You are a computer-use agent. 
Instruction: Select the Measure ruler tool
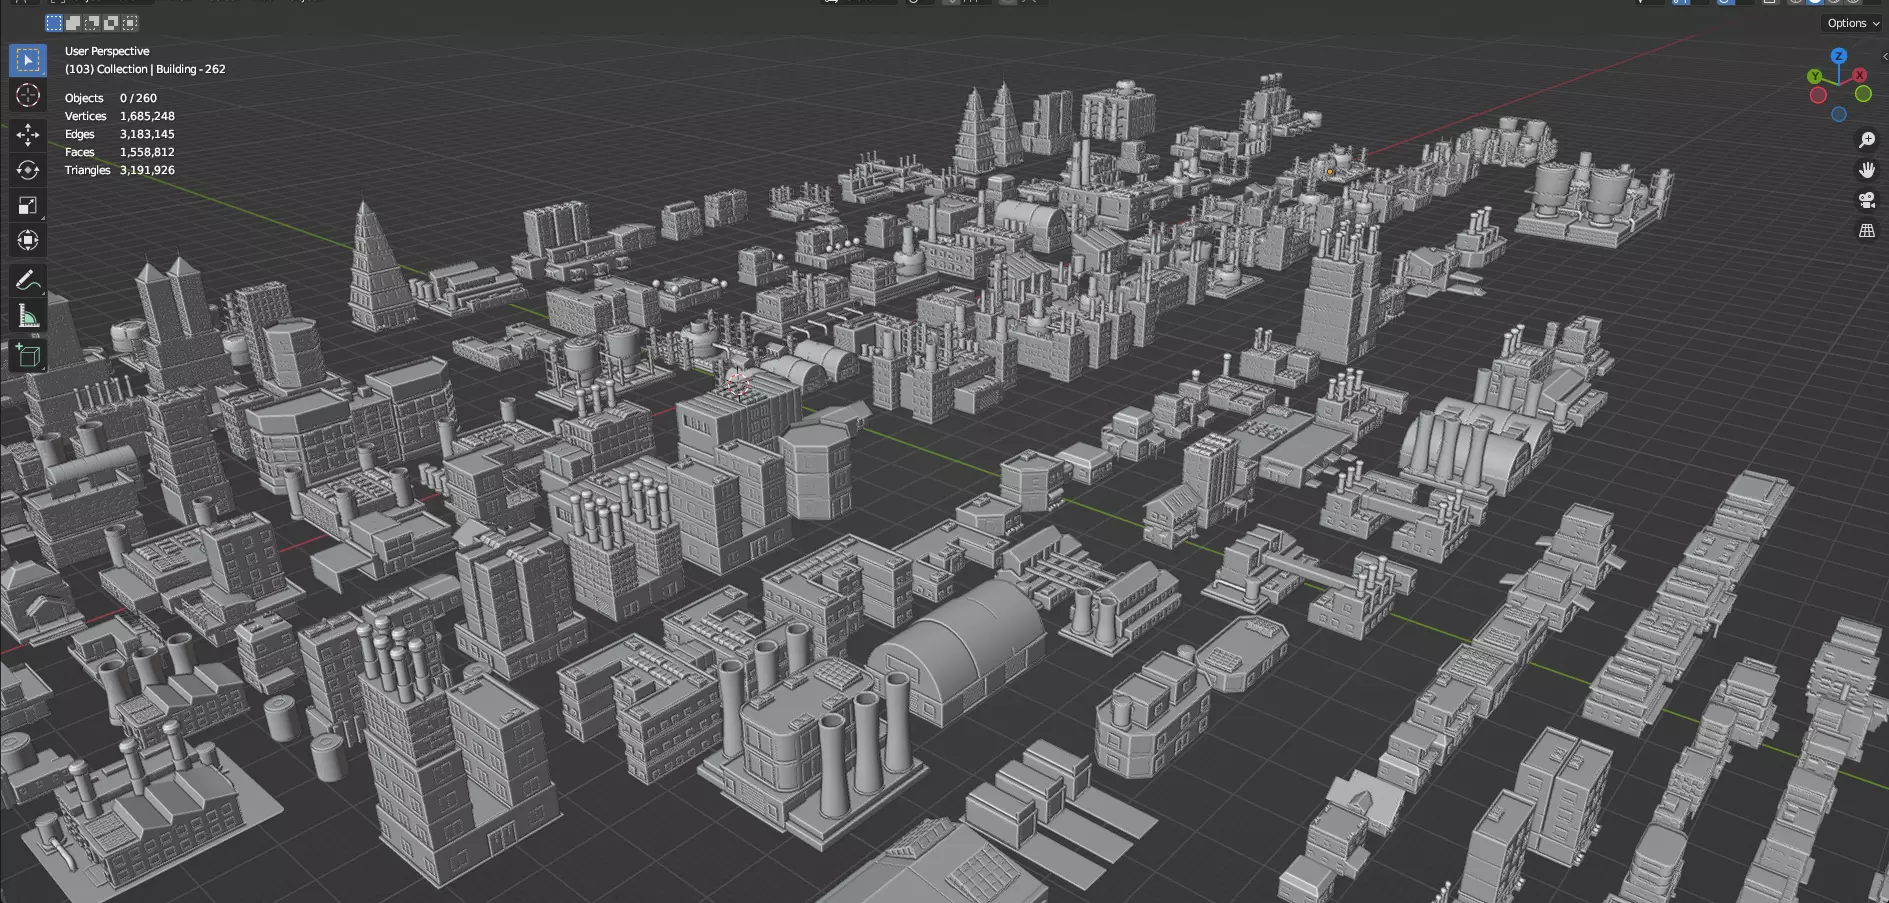point(28,317)
